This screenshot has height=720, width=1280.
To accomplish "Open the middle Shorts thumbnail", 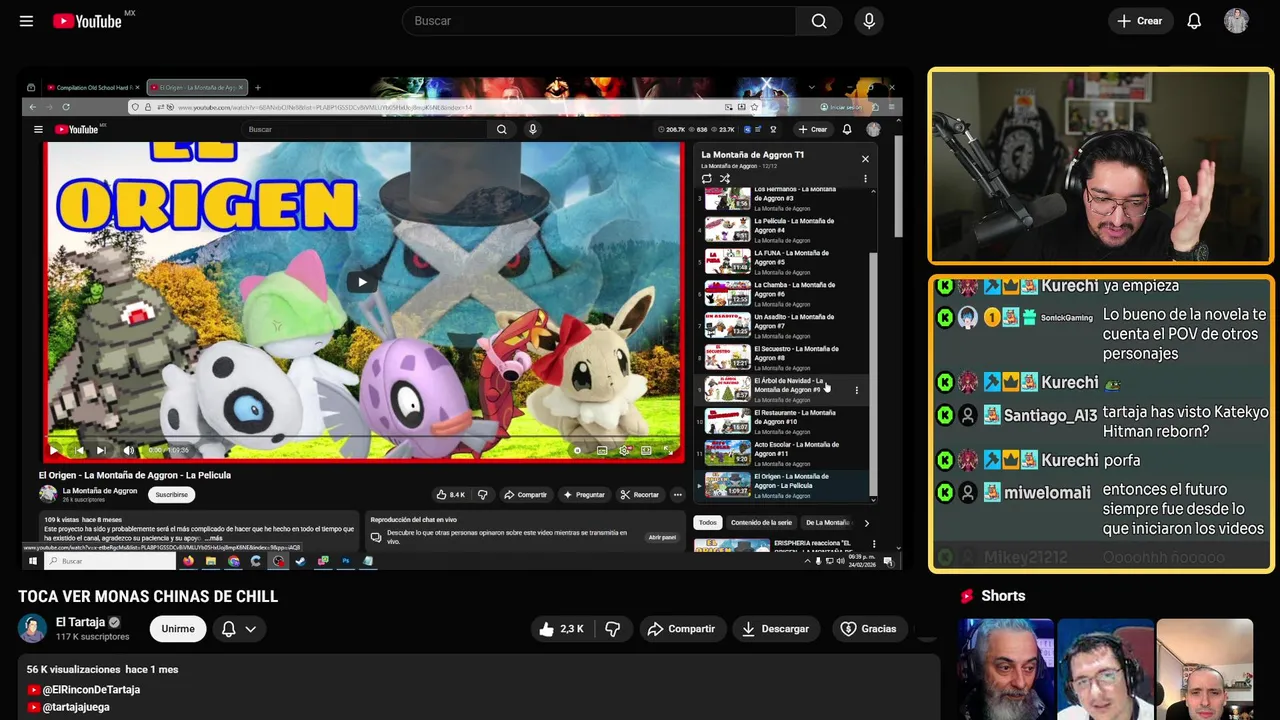I will point(1105,669).
